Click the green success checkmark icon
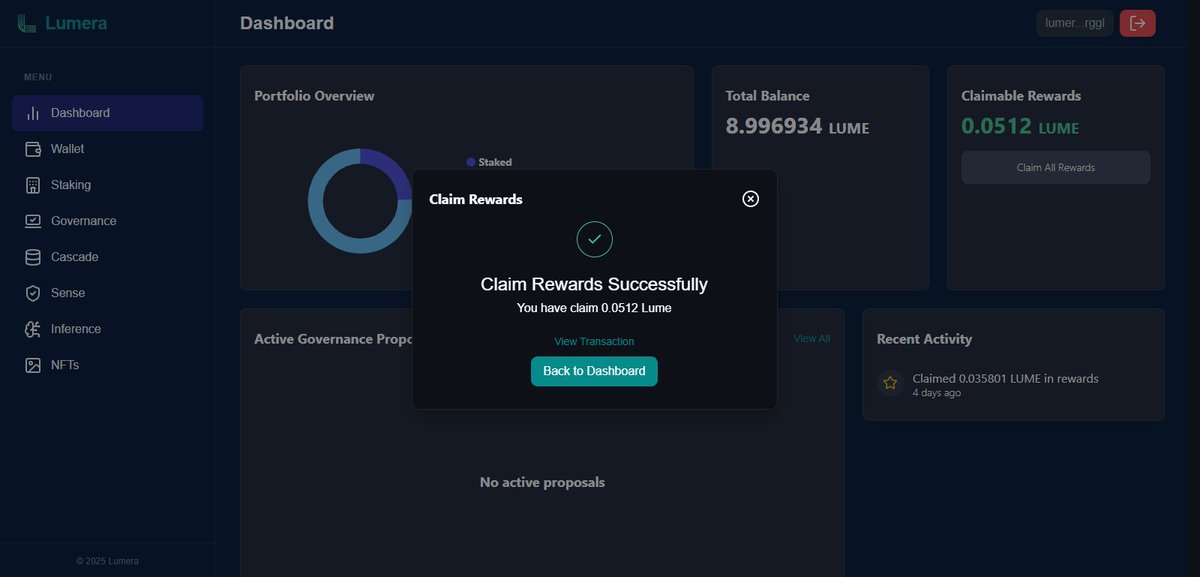This screenshot has height=577, width=1200. [x=594, y=239]
